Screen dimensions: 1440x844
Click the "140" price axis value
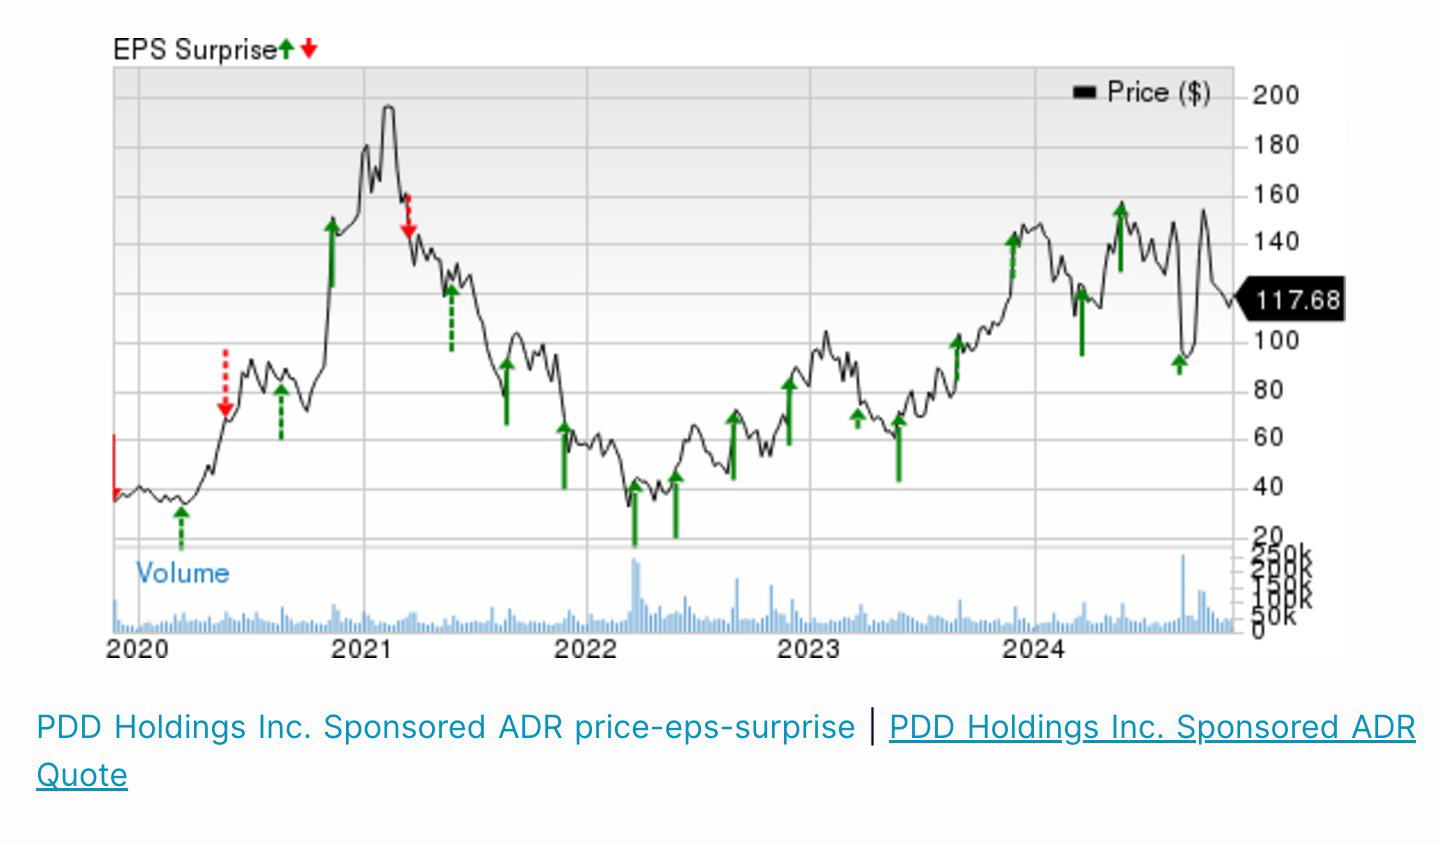tap(1276, 242)
